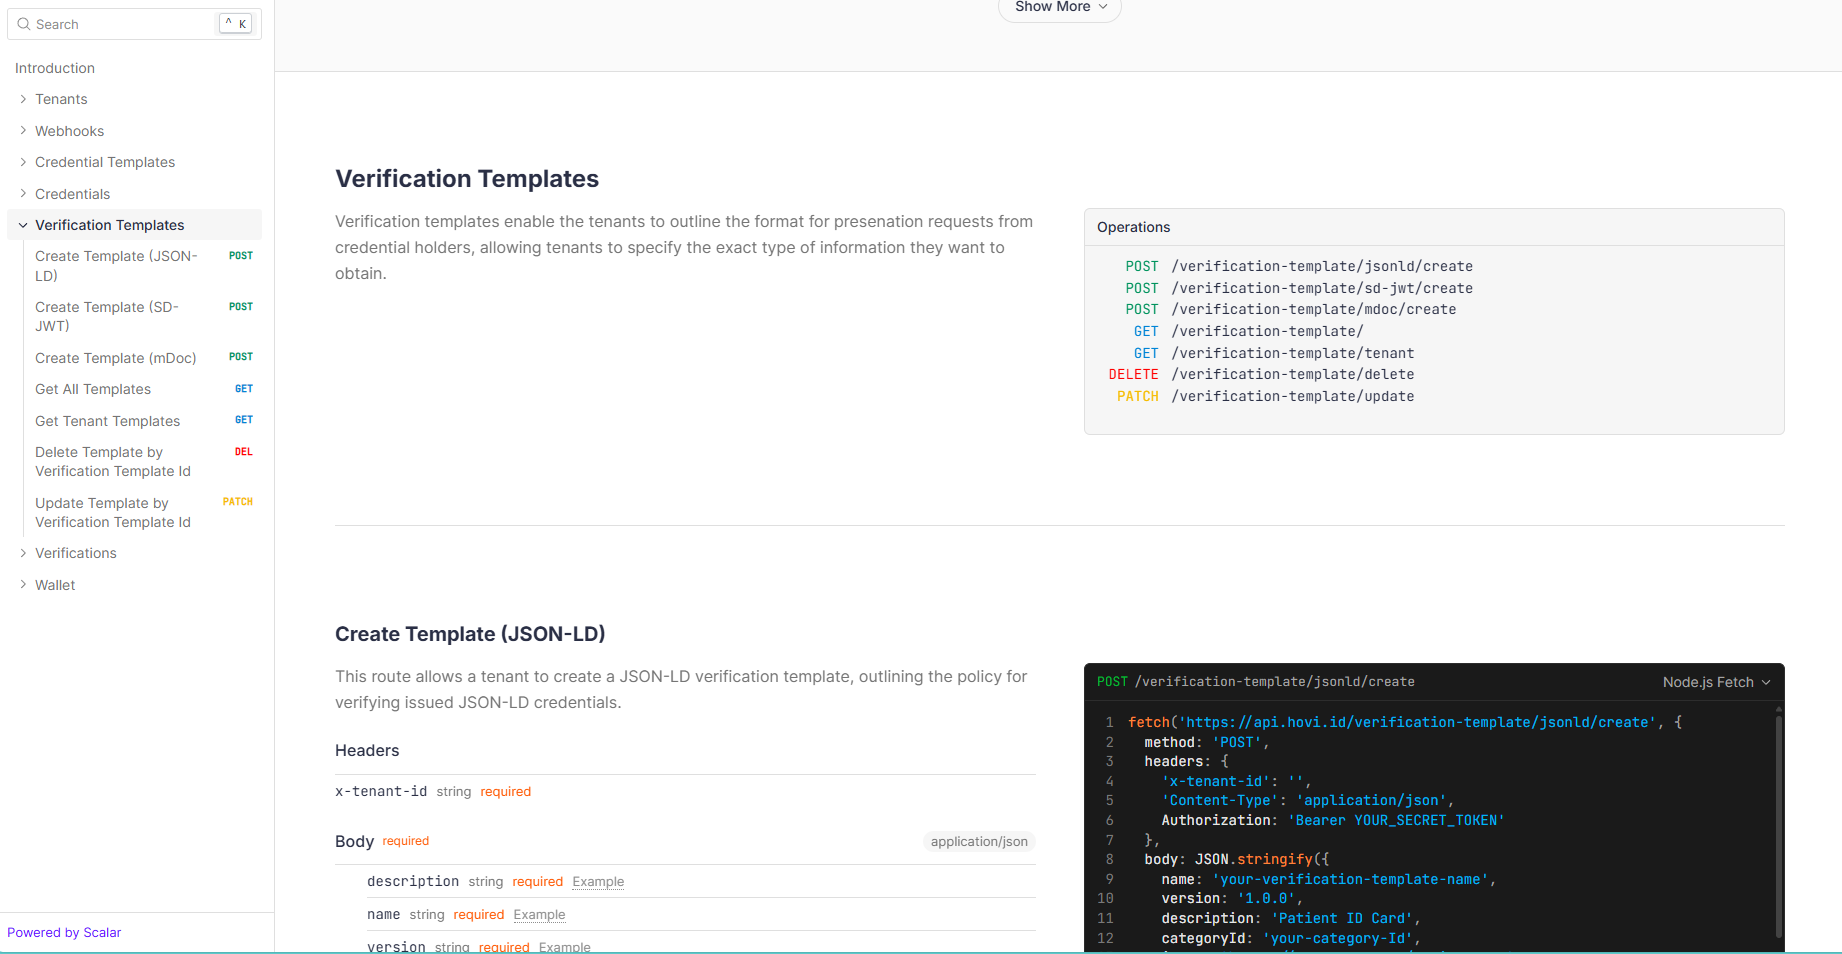Viewport: 1842px width, 954px height.
Task: Expand the Webhooks sidebar chevron
Action: (x=23, y=131)
